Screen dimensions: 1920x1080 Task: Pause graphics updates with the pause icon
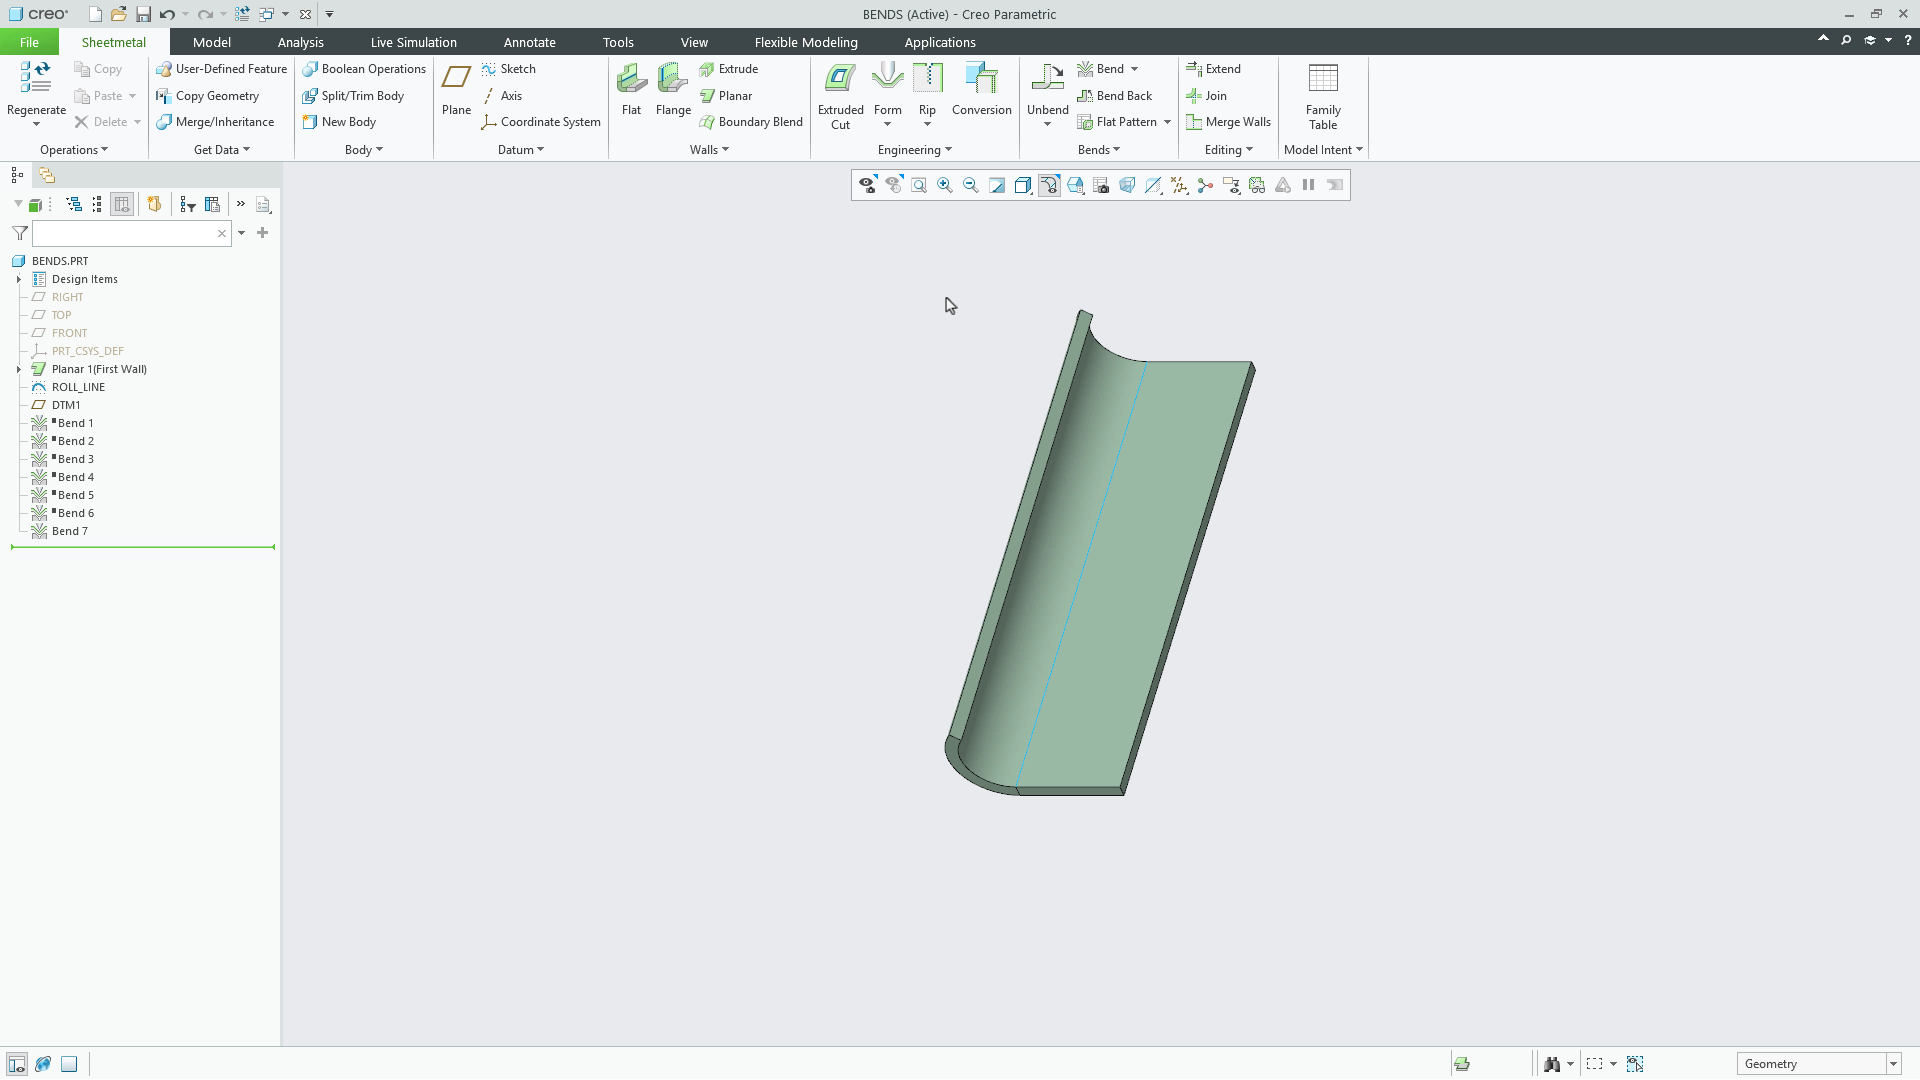(x=1308, y=185)
